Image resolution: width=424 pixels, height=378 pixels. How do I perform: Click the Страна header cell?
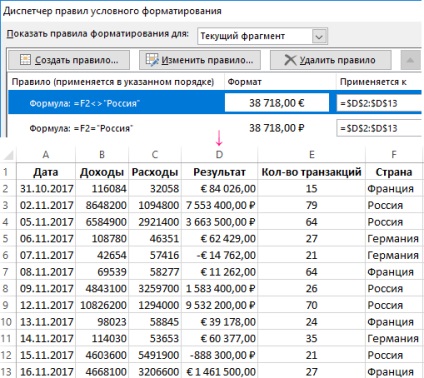tap(394, 172)
